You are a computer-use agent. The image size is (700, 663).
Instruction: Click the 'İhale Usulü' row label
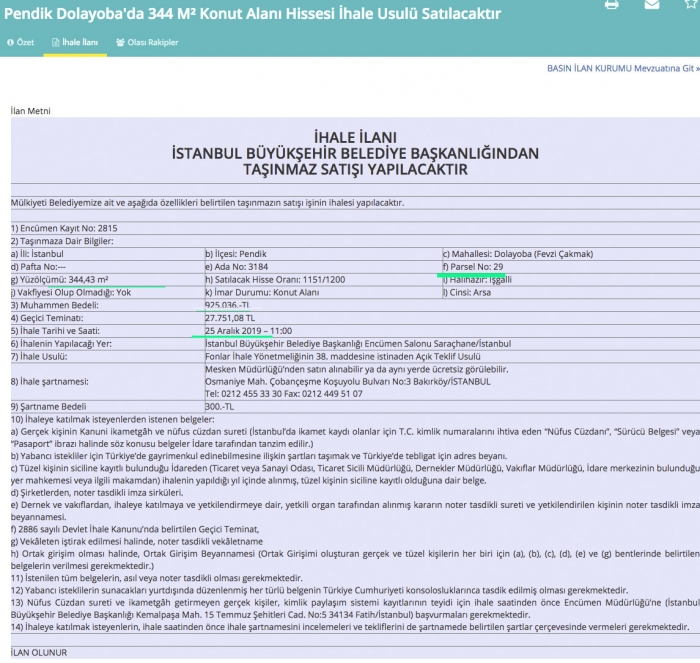point(39,357)
